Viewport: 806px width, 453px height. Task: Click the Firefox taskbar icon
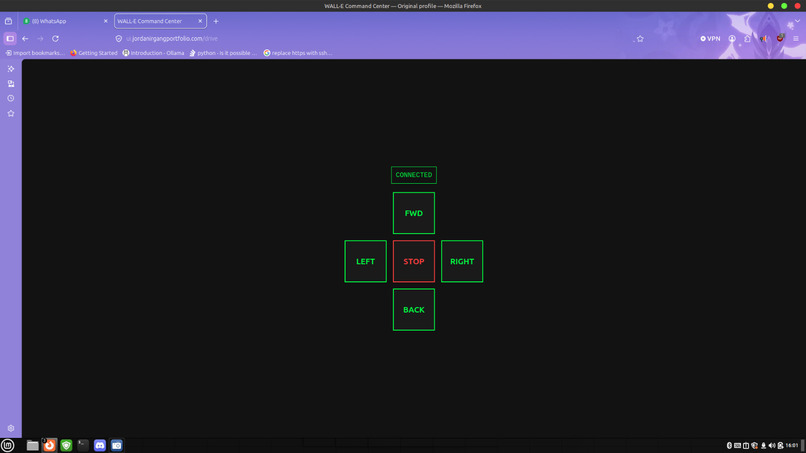point(49,445)
